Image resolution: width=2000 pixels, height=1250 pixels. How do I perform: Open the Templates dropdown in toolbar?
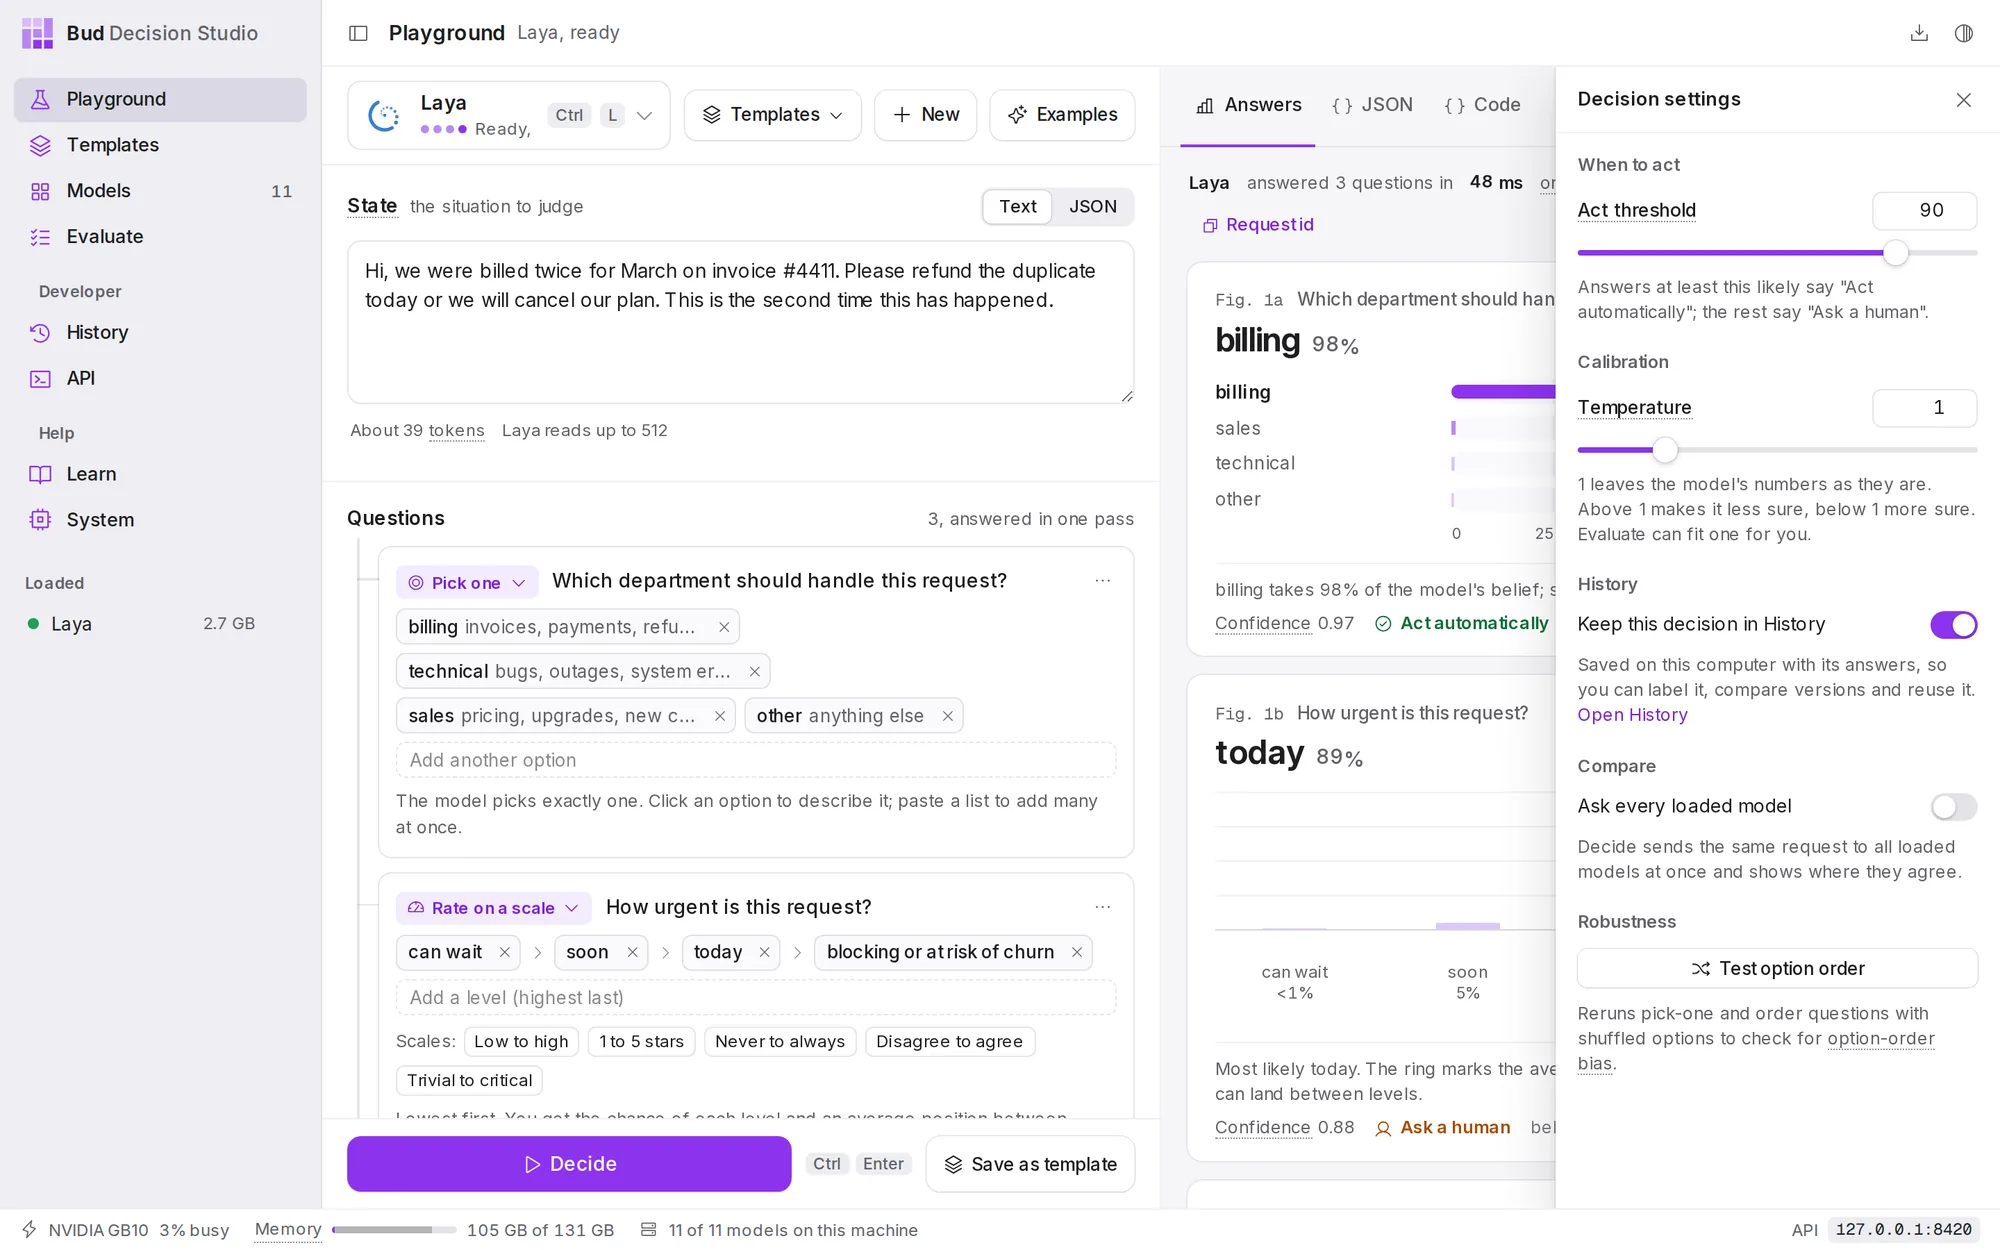pyautogui.click(x=772, y=115)
